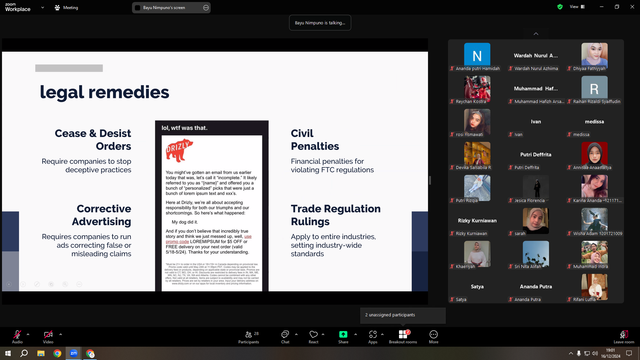Select Wardah Nurul Azhima's tile

pos(536,56)
